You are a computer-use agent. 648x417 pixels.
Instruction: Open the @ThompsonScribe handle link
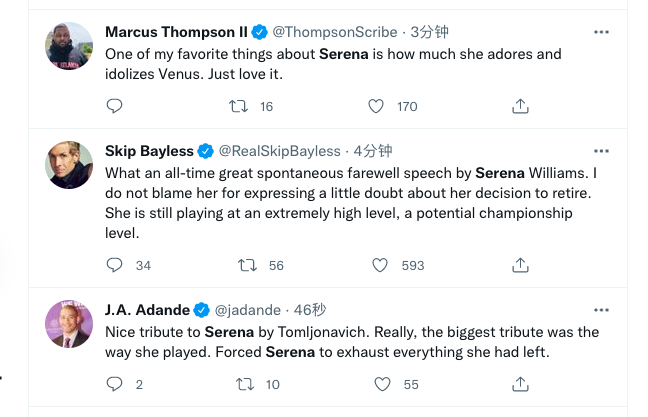point(335,32)
